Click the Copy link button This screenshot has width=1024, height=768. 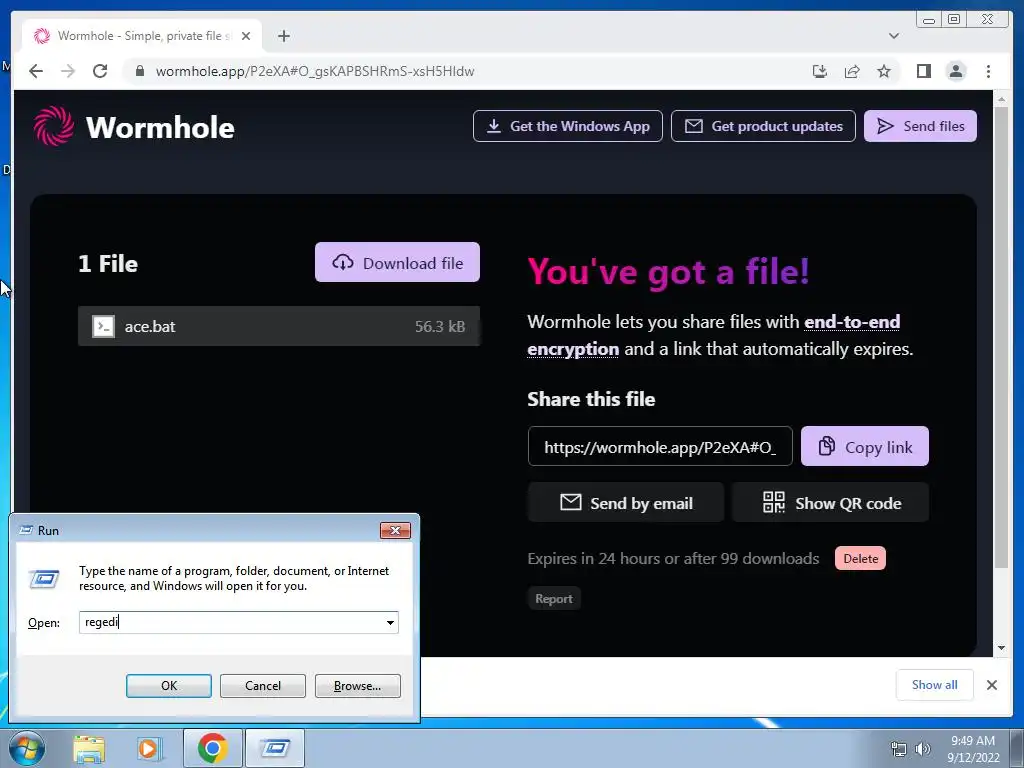(865, 447)
